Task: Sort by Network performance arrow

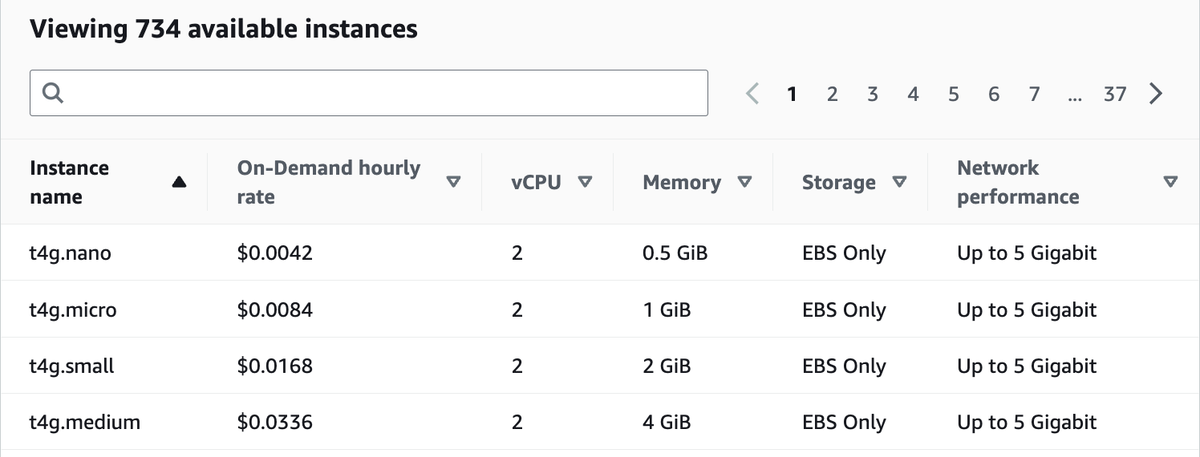Action: click(x=1171, y=182)
